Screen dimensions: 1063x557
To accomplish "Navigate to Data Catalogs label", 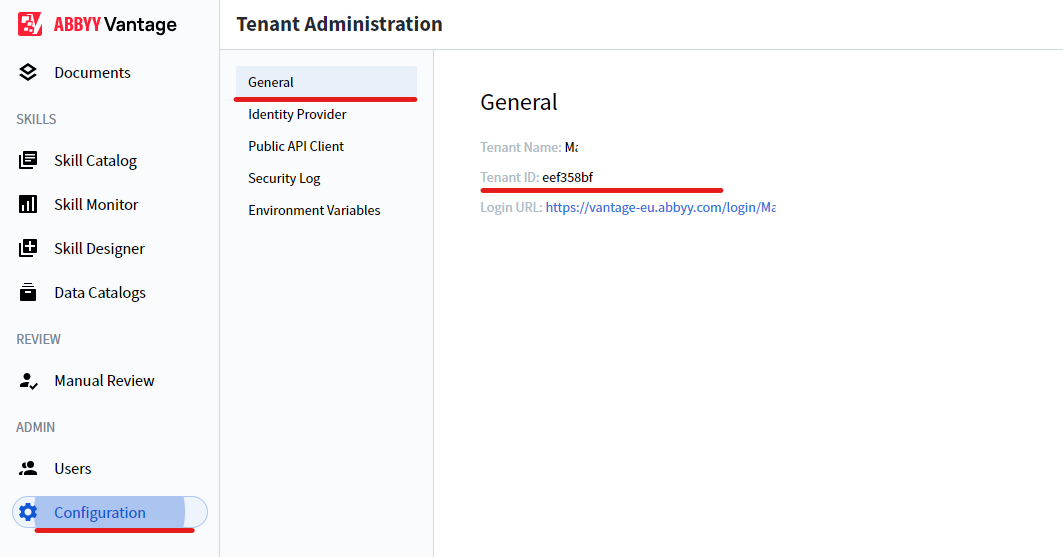I will [100, 293].
